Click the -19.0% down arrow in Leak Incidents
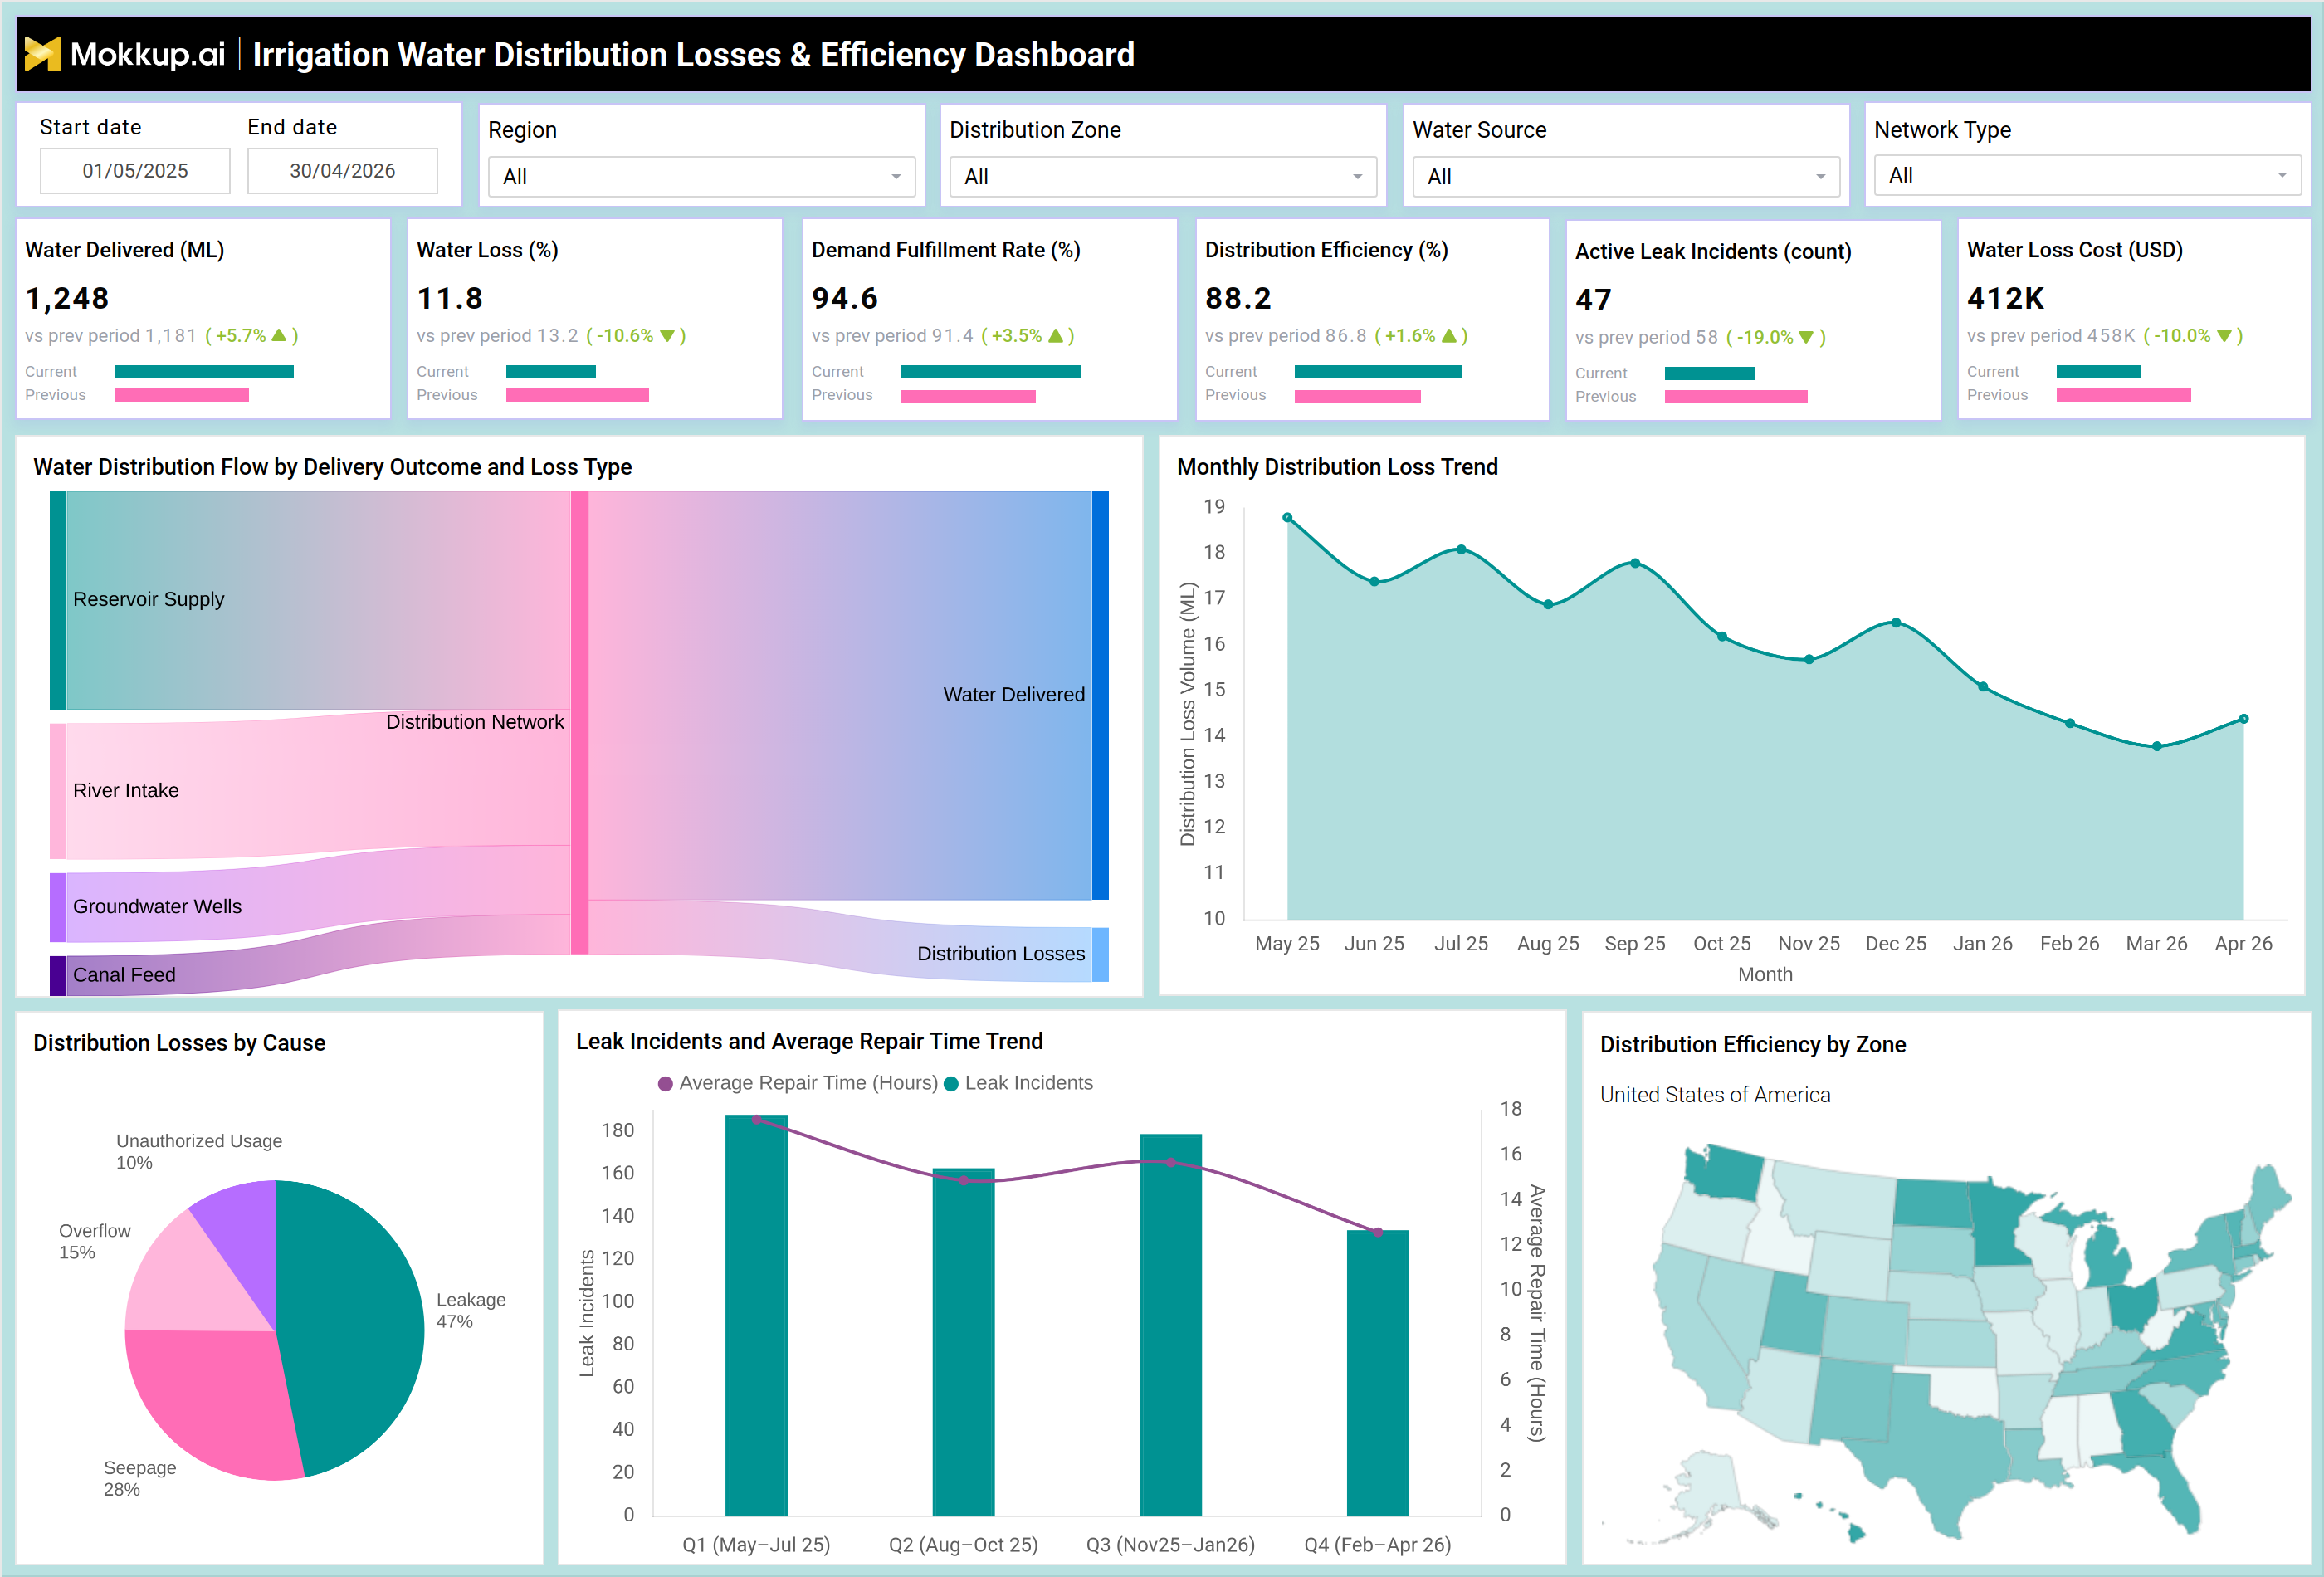Screen dimensions: 2324x1577 click(1806, 338)
